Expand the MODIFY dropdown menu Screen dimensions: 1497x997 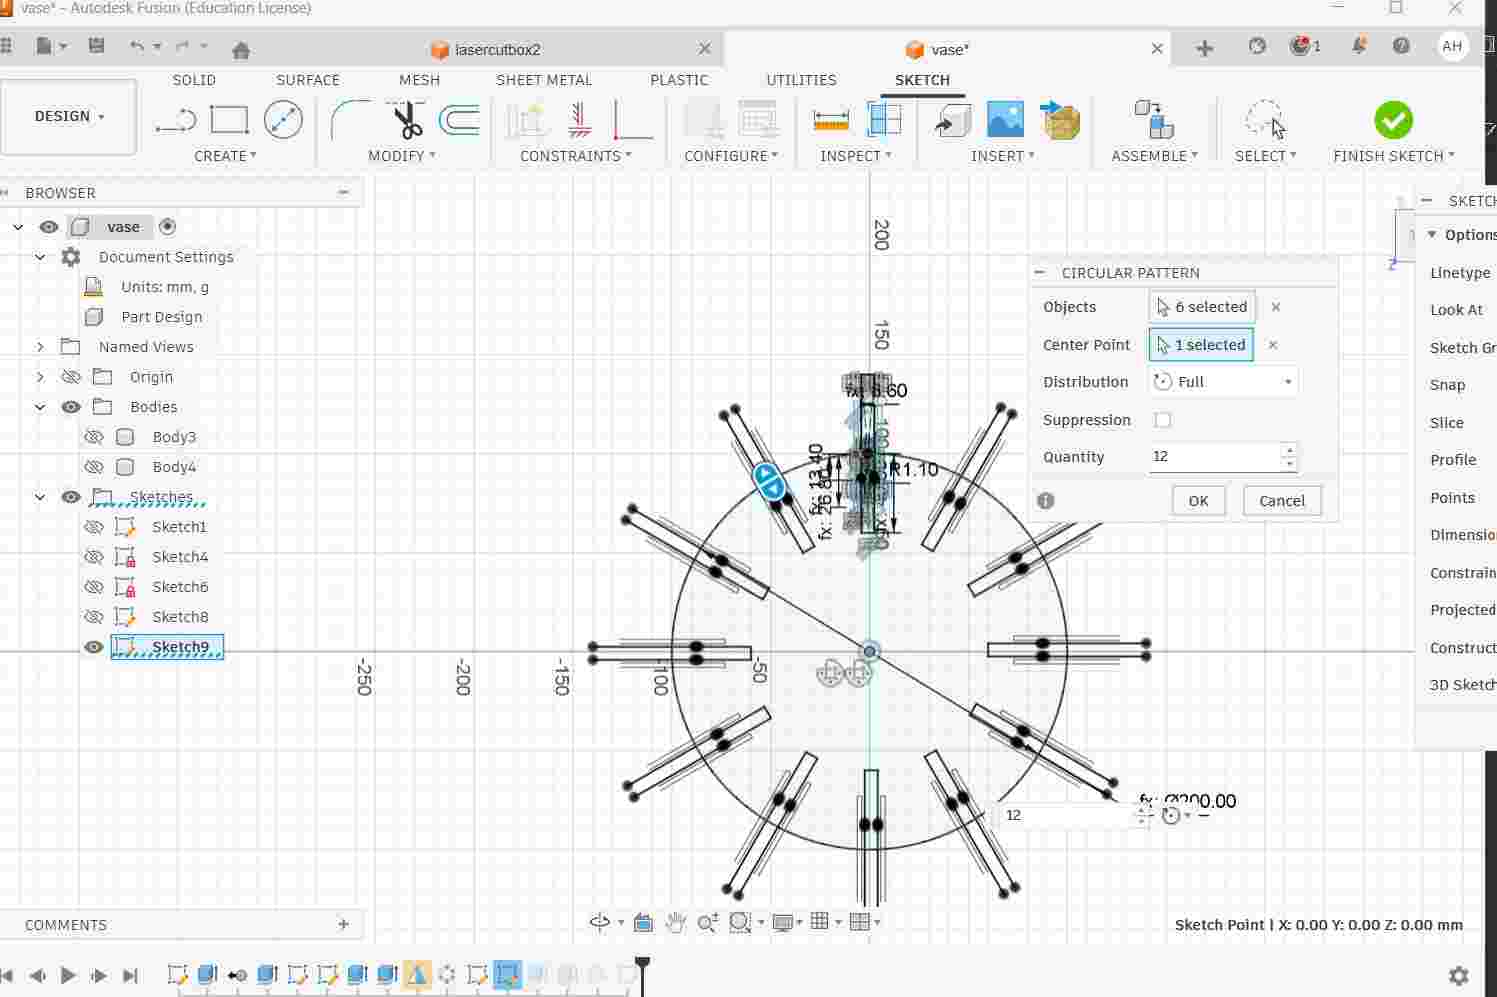(402, 156)
